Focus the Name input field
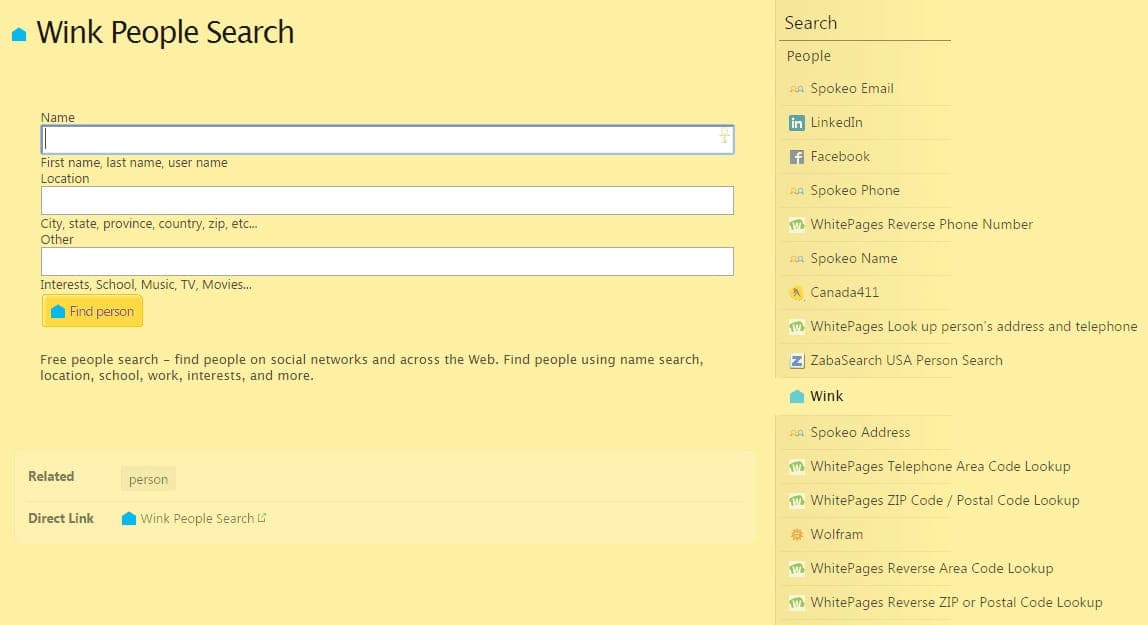Image resolution: width=1148 pixels, height=625 pixels. click(380, 139)
